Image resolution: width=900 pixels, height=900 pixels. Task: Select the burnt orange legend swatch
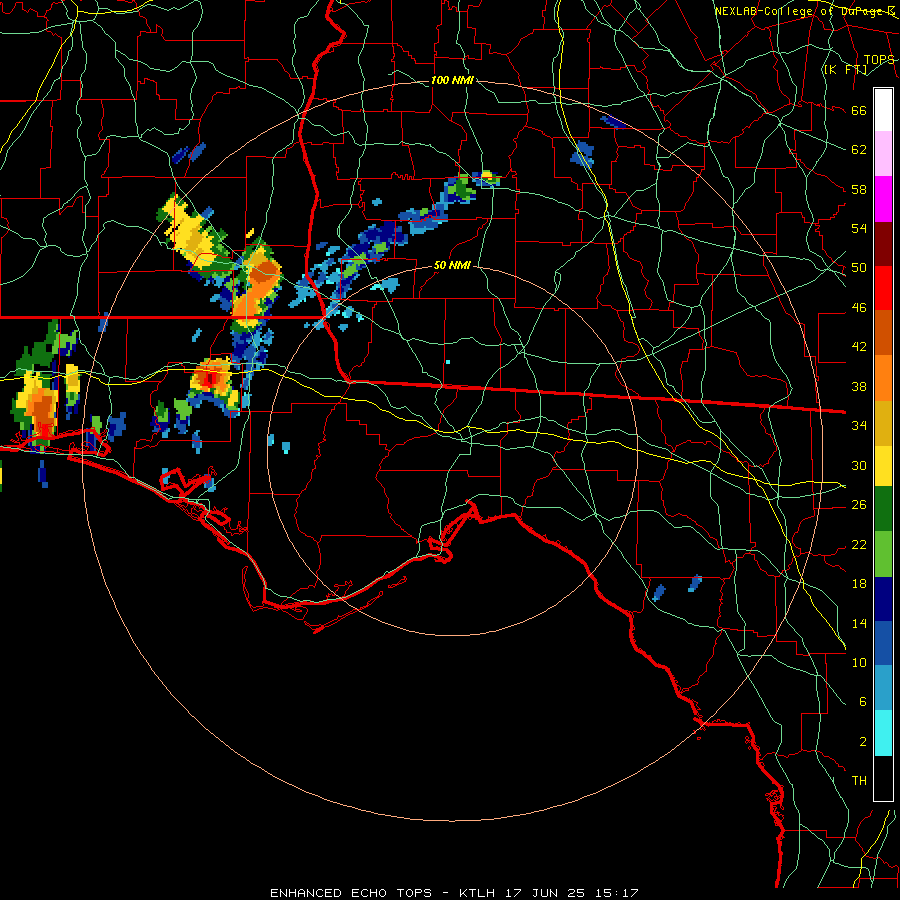pos(883,332)
